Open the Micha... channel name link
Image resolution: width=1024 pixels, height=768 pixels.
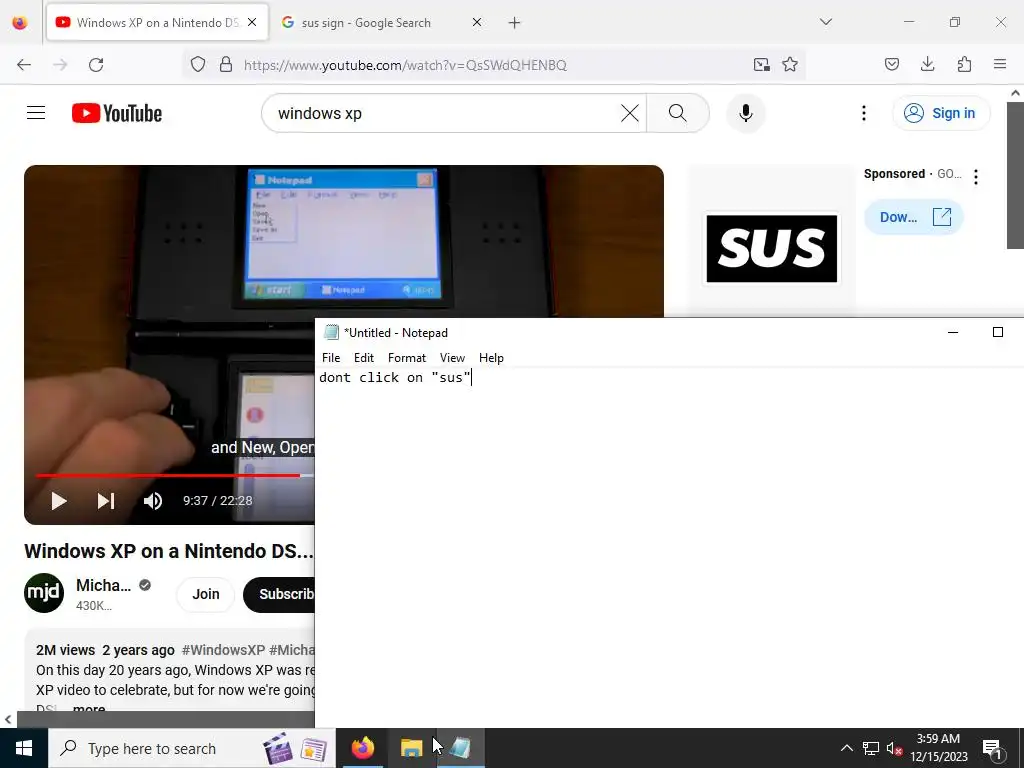point(103,585)
